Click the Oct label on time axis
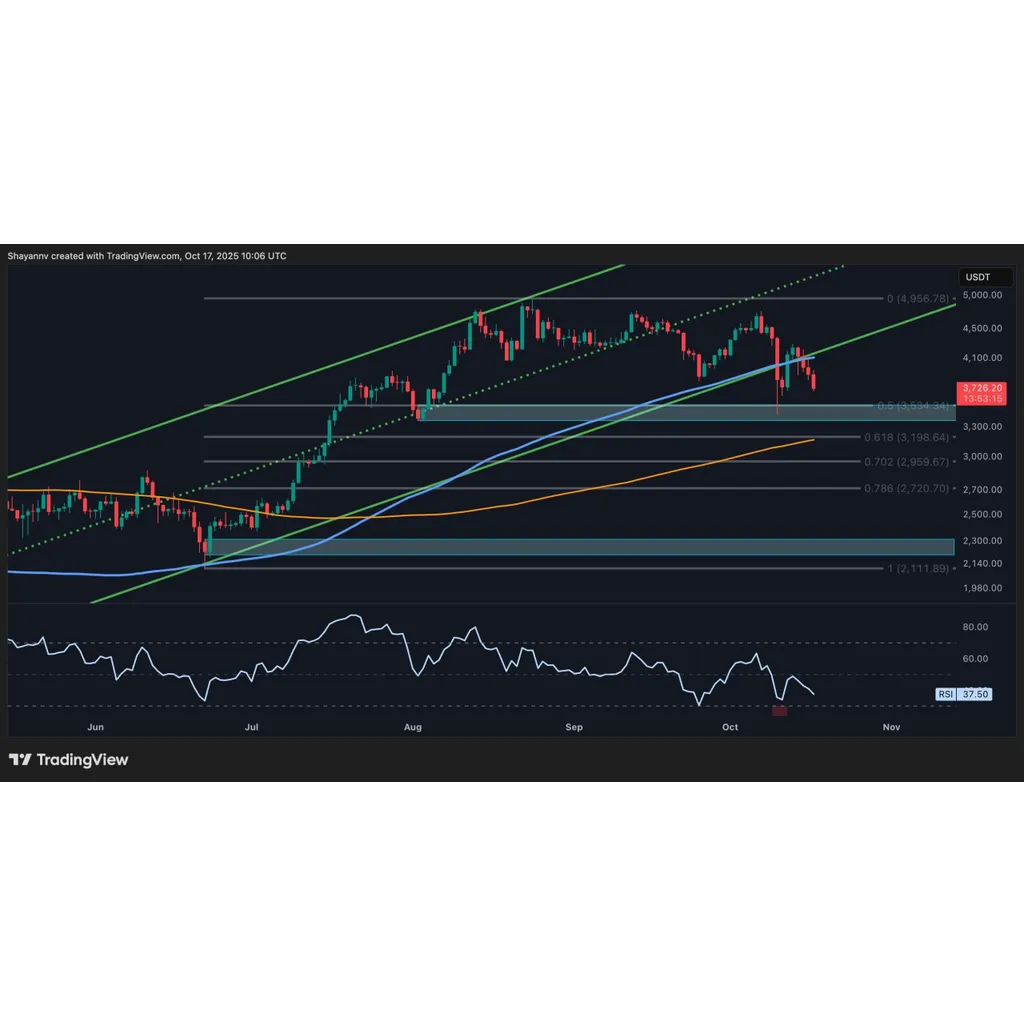This screenshot has height=1024, width=1024. (730, 727)
